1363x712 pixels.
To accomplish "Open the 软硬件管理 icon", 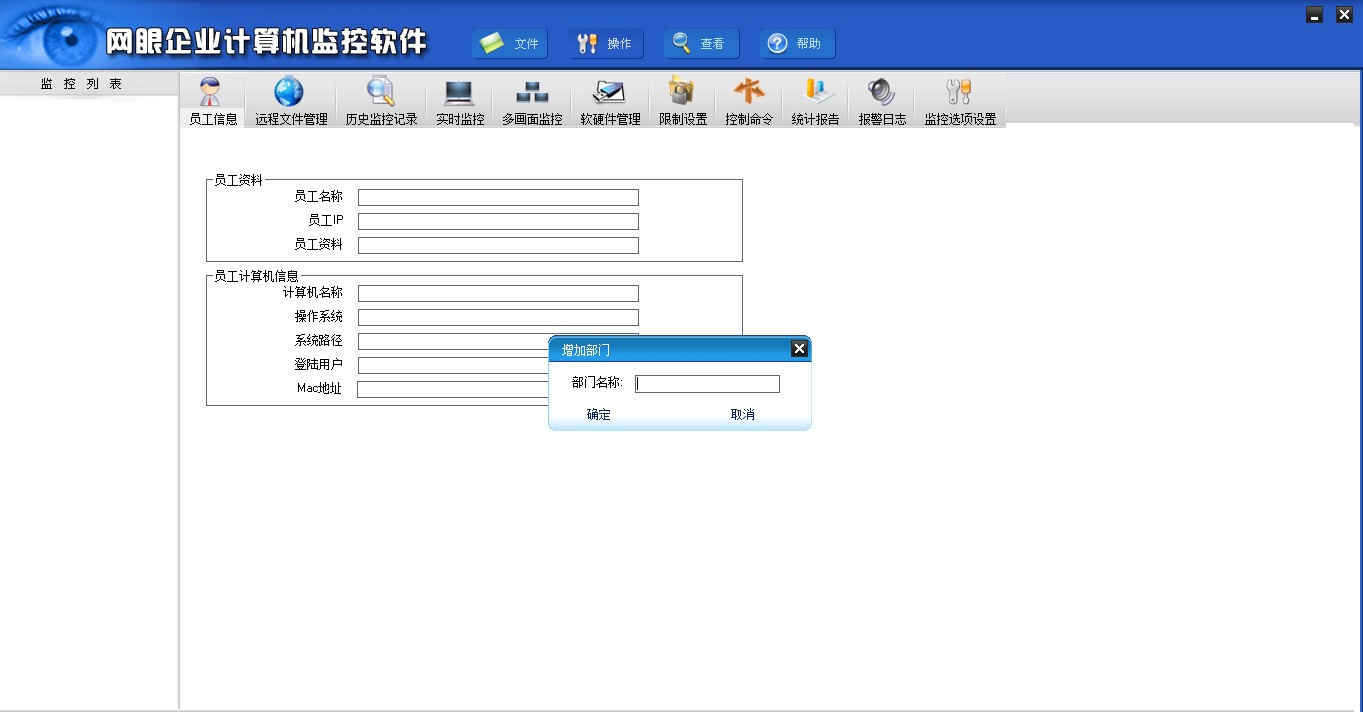I will pyautogui.click(x=609, y=92).
